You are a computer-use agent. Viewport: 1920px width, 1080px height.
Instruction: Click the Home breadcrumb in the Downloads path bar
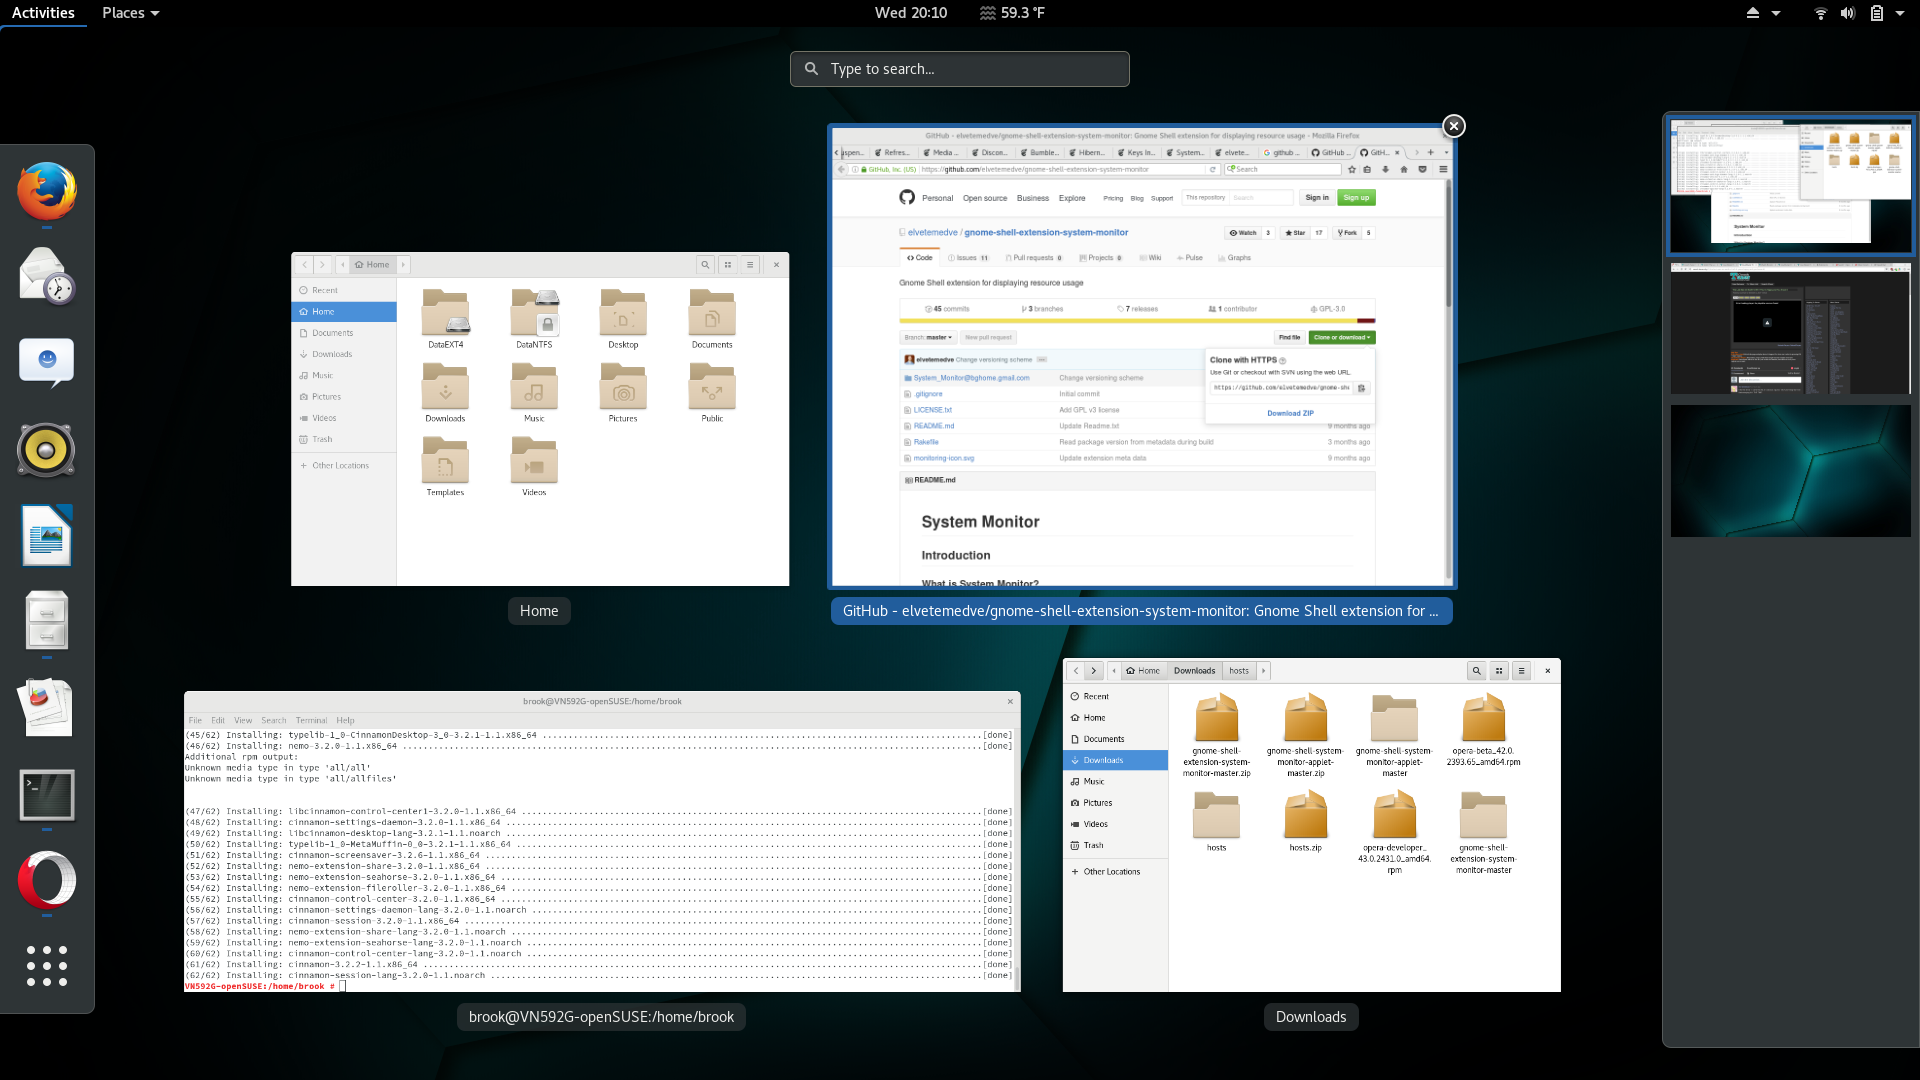(1143, 671)
